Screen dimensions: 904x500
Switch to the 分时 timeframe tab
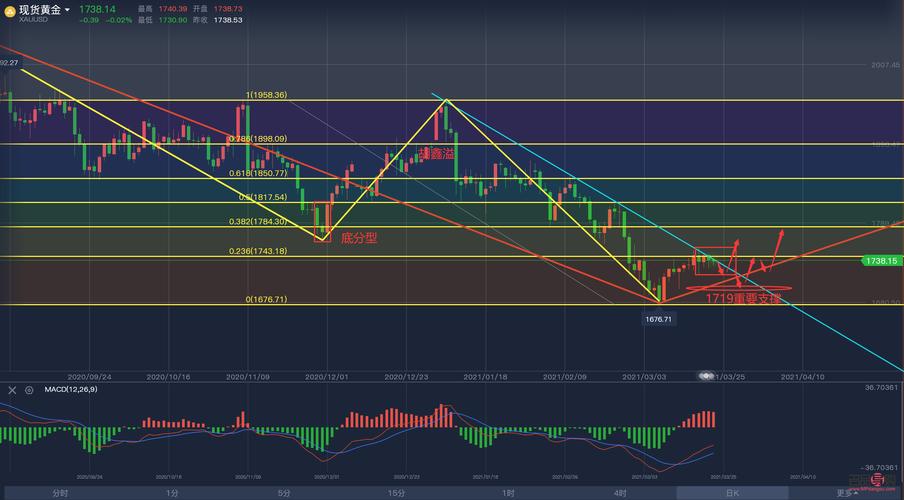[x=60, y=493]
